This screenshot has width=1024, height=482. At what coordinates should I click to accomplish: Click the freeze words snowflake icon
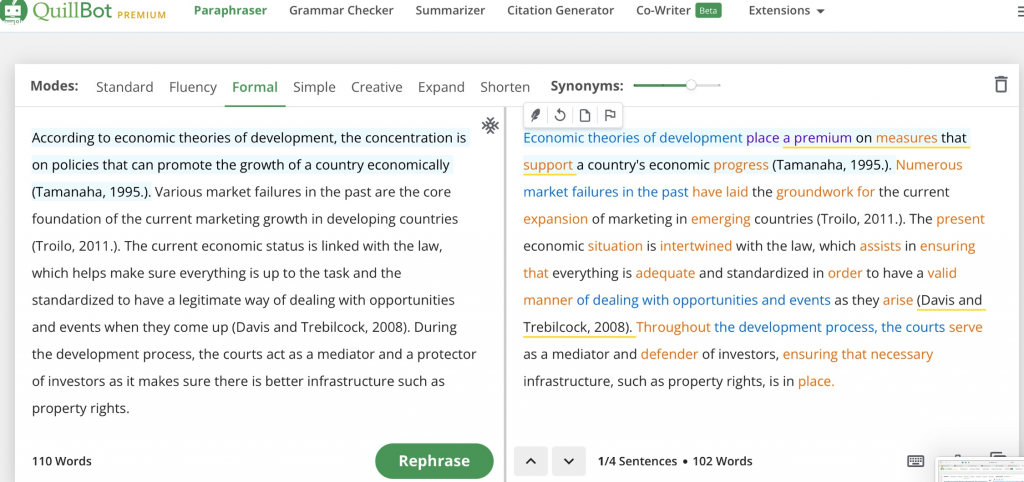pos(490,125)
